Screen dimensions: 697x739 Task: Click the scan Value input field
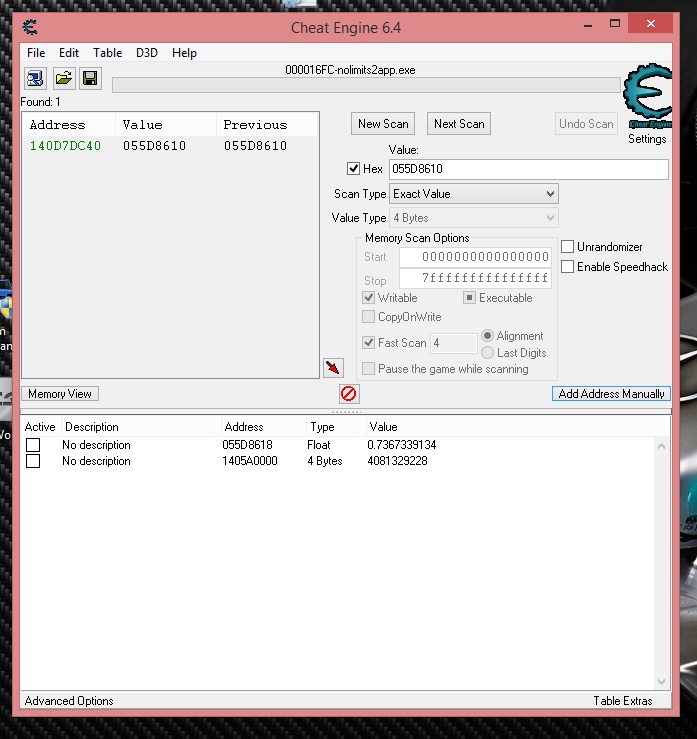coord(529,169)
